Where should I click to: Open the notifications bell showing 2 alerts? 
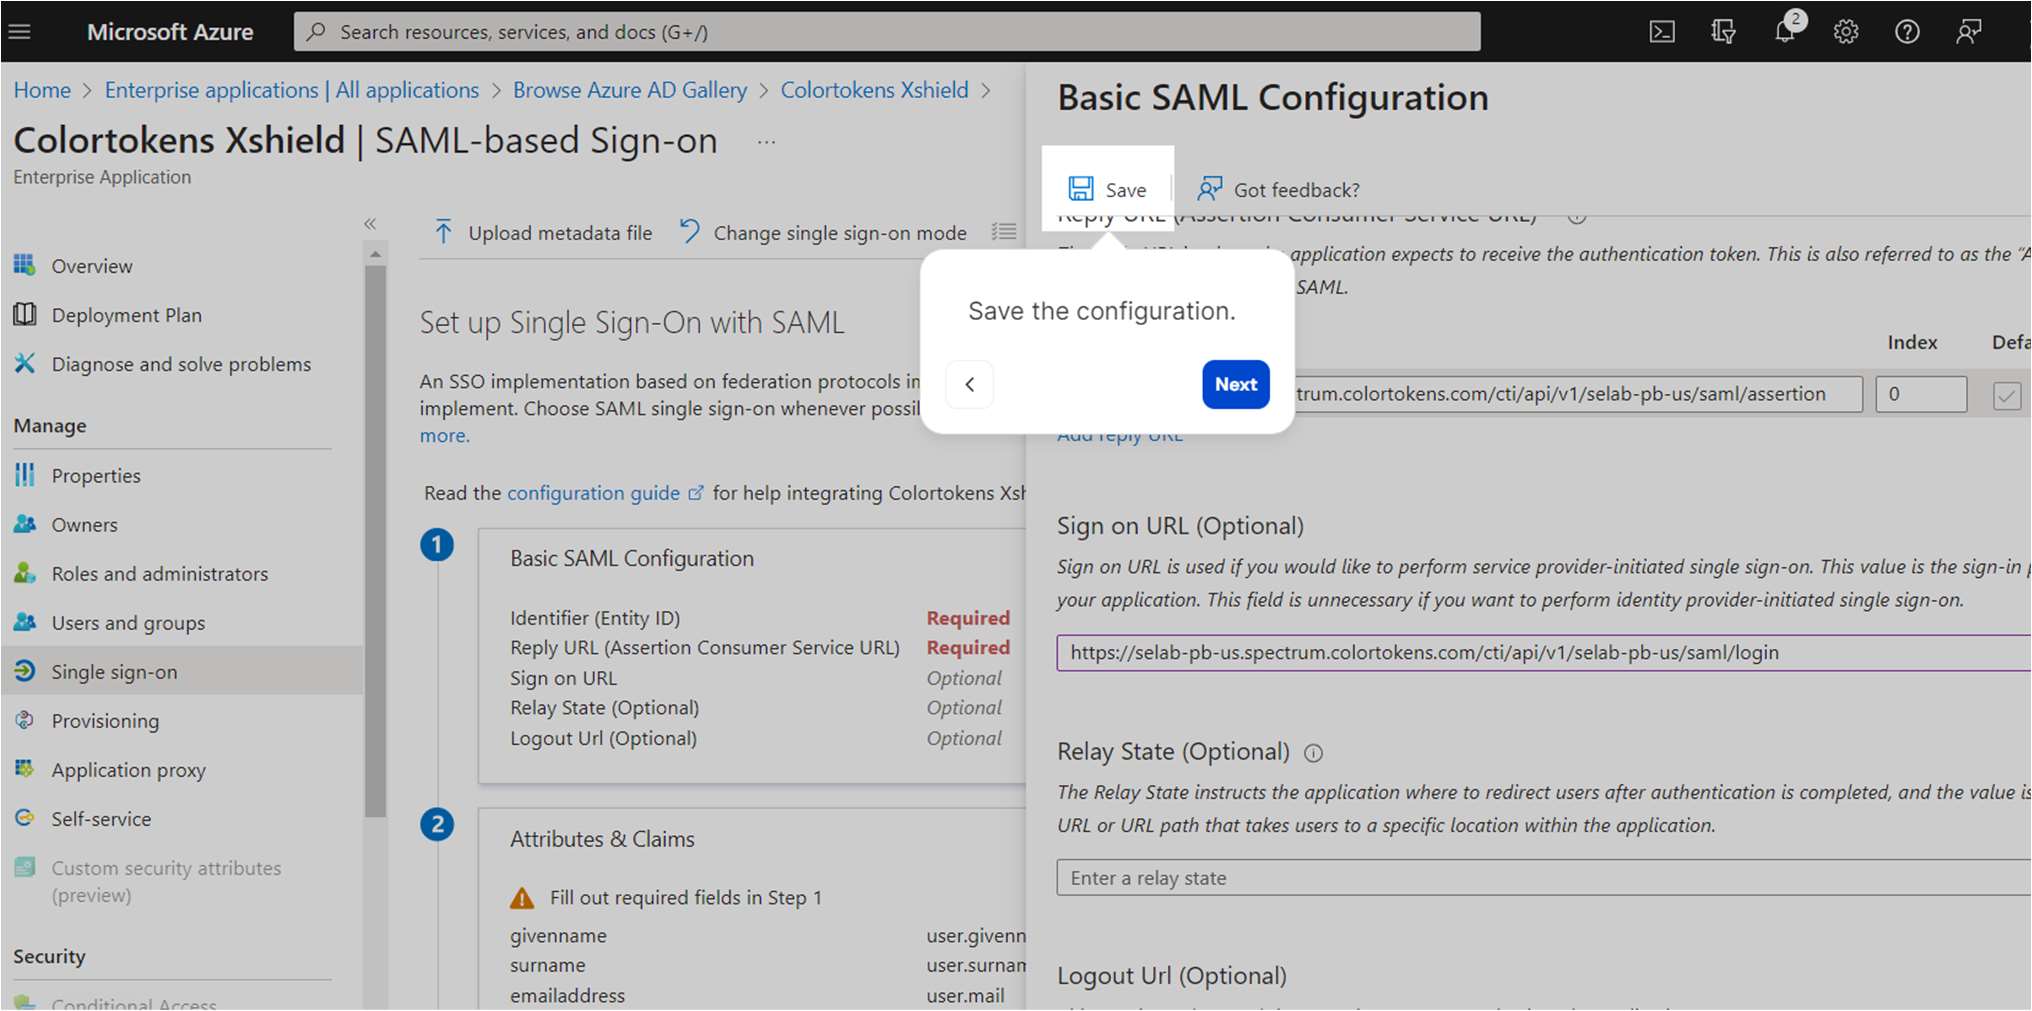click(x=1783, y=31)
